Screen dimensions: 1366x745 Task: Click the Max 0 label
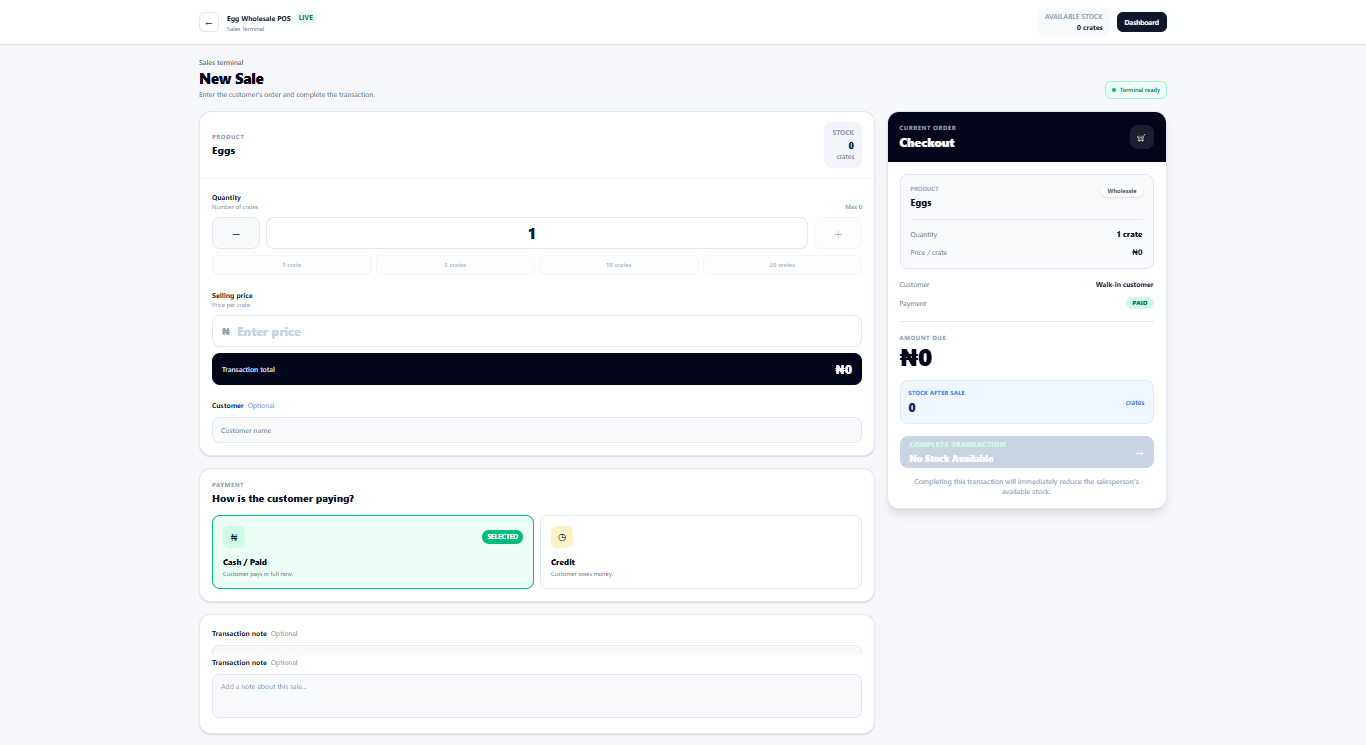coord(853,207)
